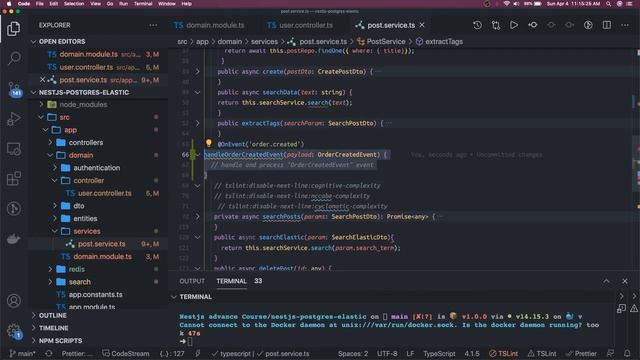Maximize the terminal panel with up chevron

(607, 281)
